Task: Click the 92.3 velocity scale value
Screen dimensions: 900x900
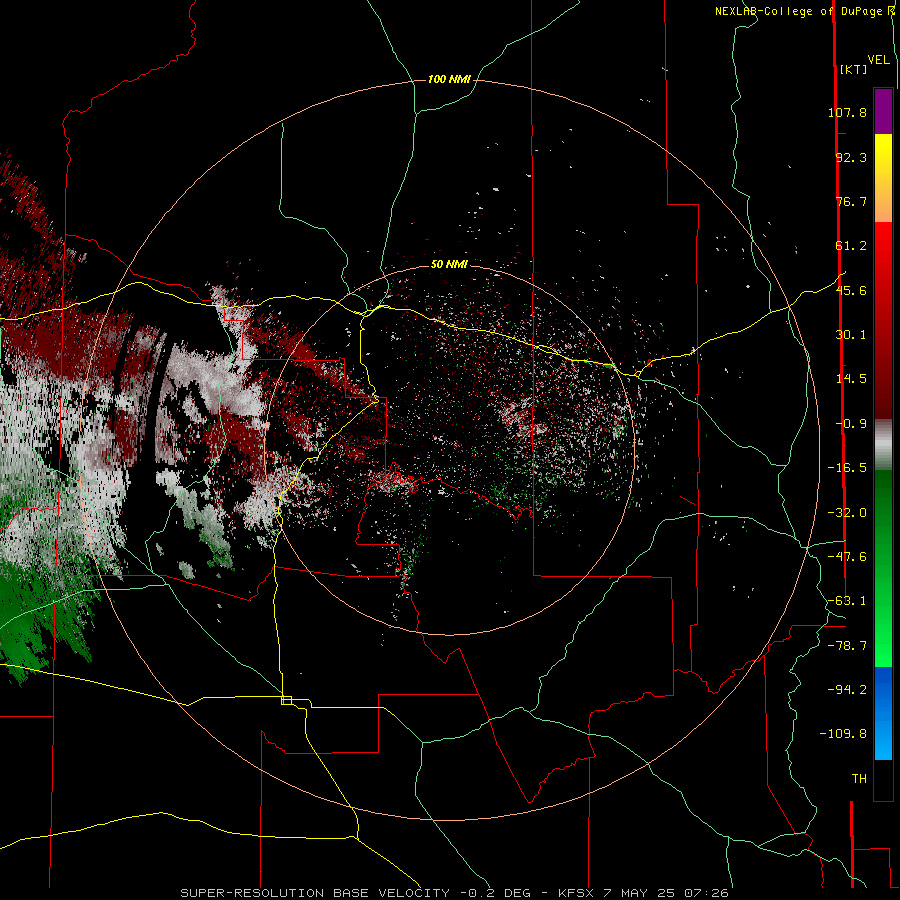Action: click(x=851, y=157)
